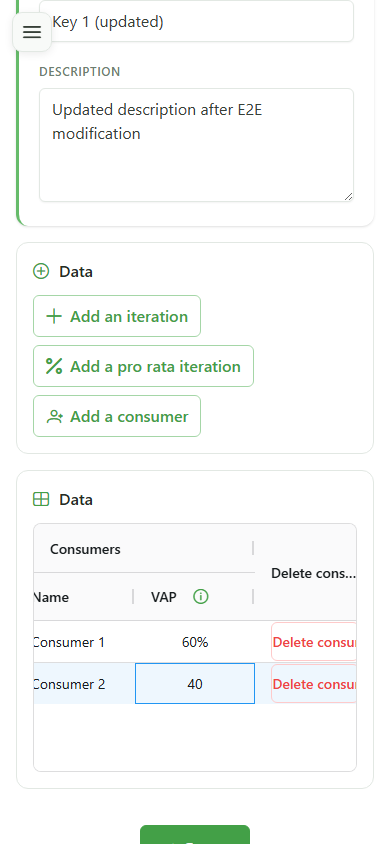Select the Consumer 2 name cell
The image size is (390, 844).
[x=84, y=684]
